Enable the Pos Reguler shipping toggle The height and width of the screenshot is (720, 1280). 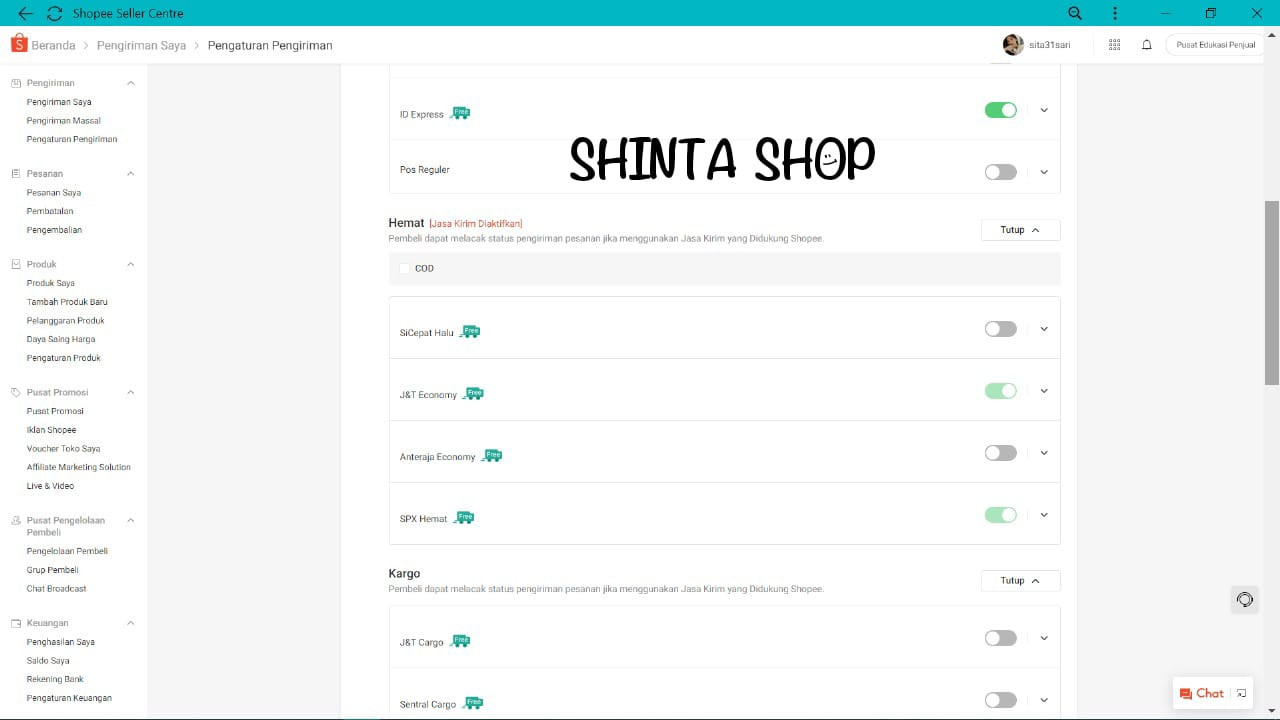click(1001, 172)
